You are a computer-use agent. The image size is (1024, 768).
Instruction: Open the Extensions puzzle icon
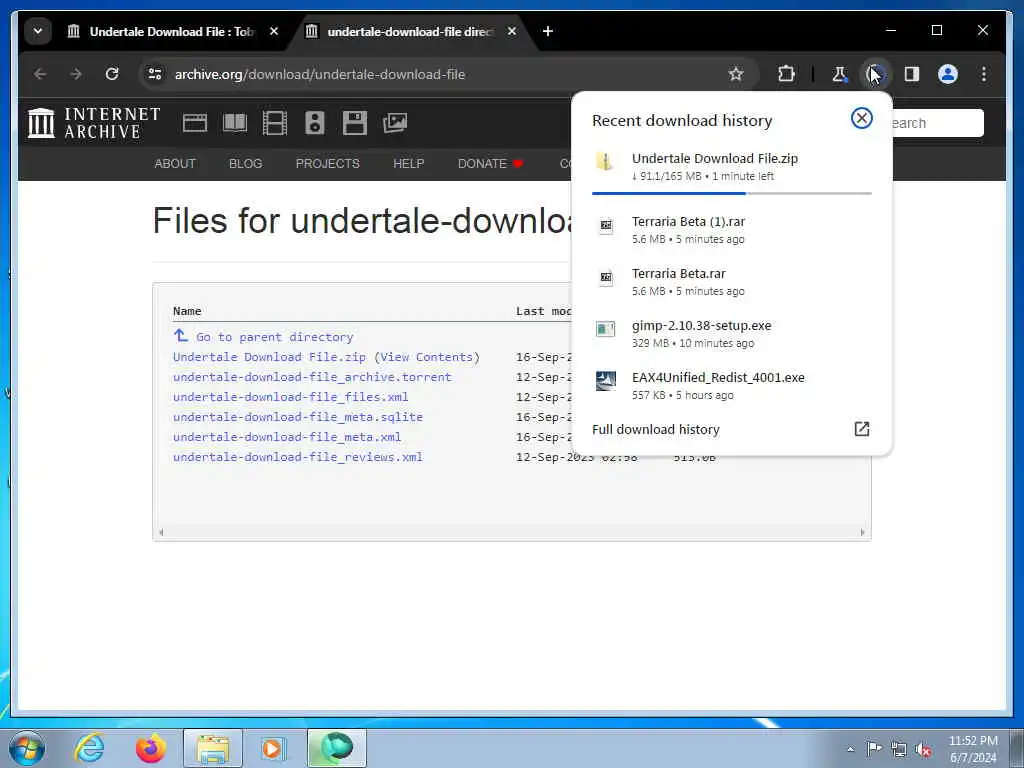tap(786, 74)
